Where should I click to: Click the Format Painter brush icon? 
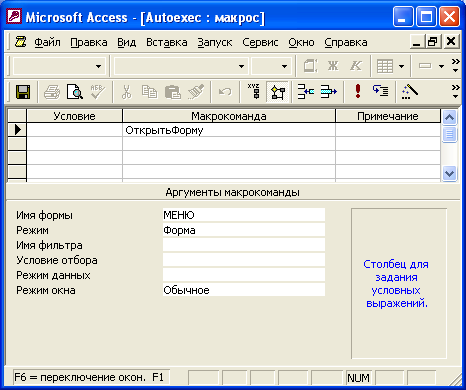[196, 91]
